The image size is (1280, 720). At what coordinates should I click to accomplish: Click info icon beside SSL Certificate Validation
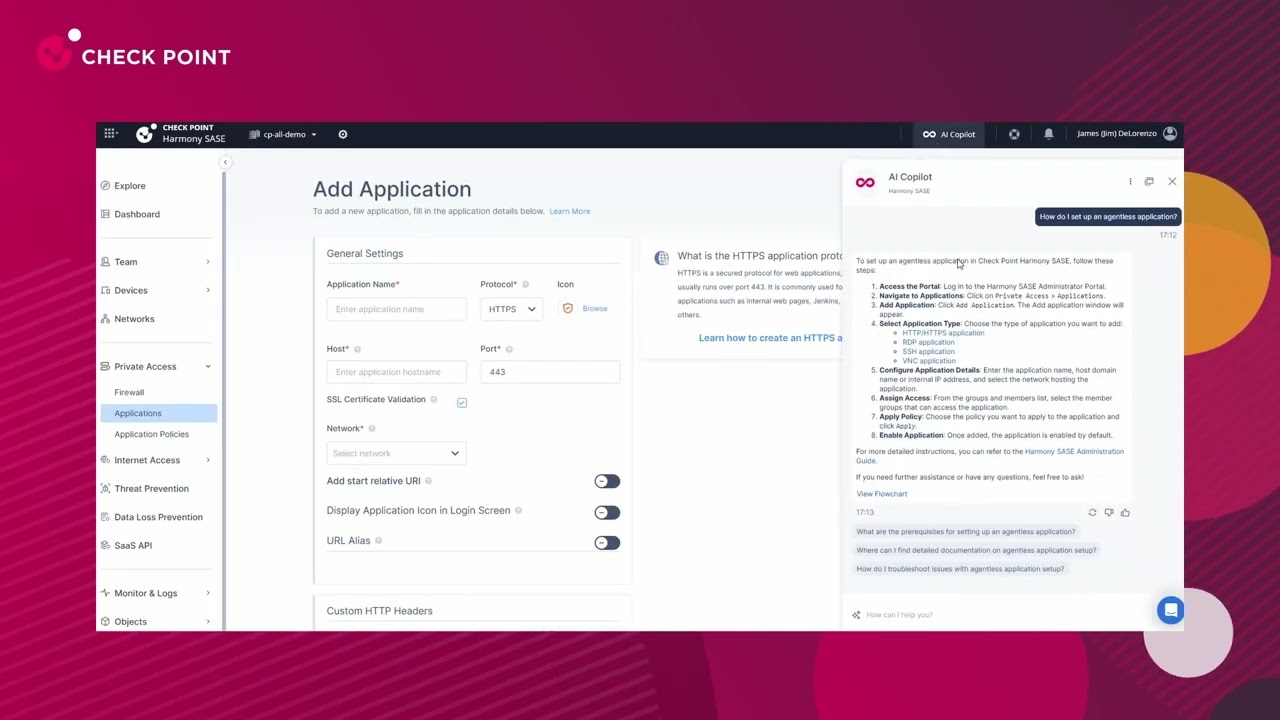(433, 400)
